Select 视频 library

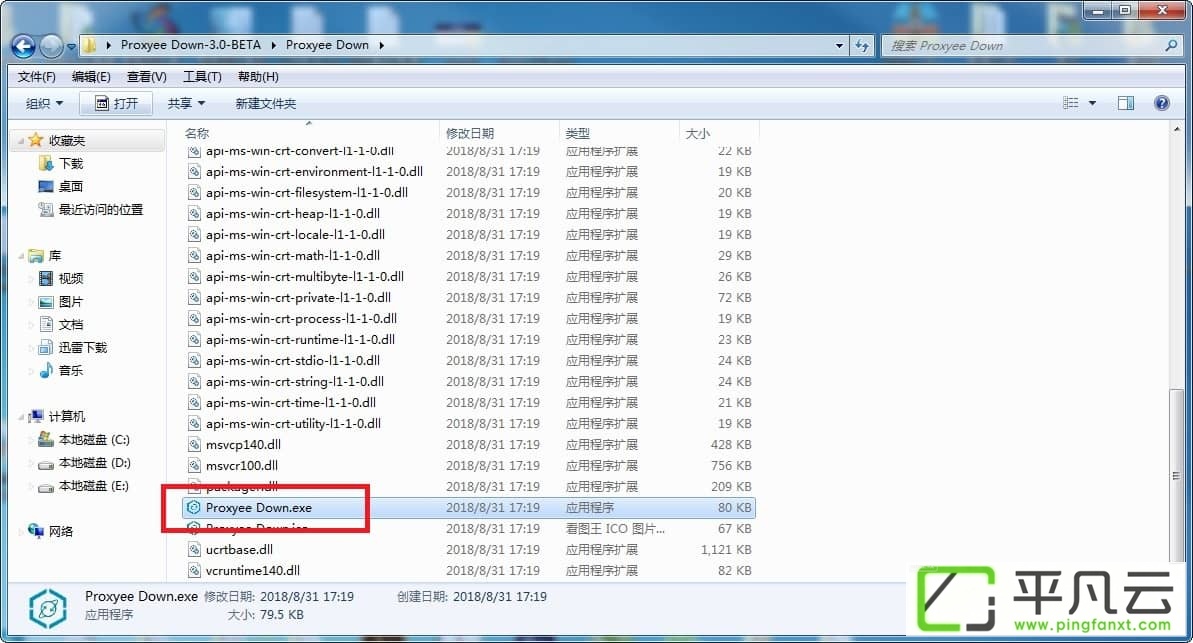[71, 279]
